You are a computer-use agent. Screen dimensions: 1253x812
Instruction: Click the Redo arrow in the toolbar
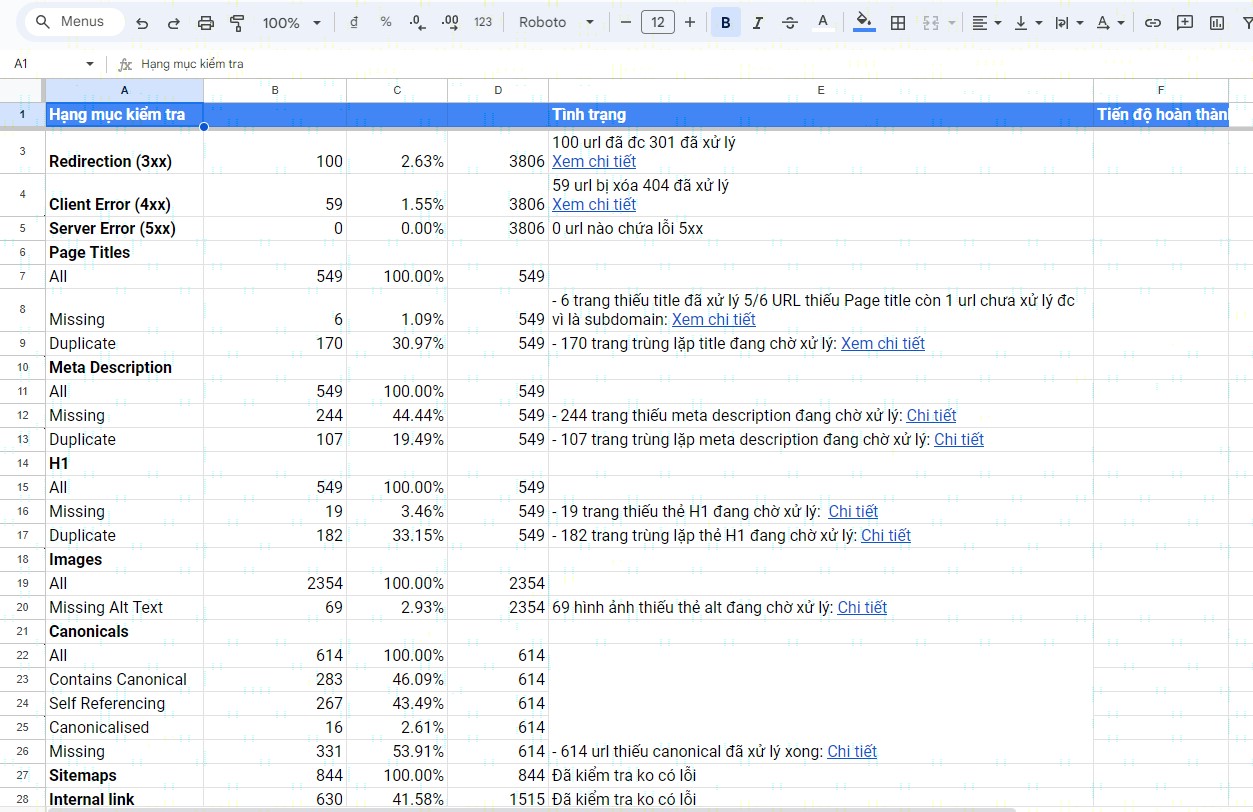pos(174,23)
